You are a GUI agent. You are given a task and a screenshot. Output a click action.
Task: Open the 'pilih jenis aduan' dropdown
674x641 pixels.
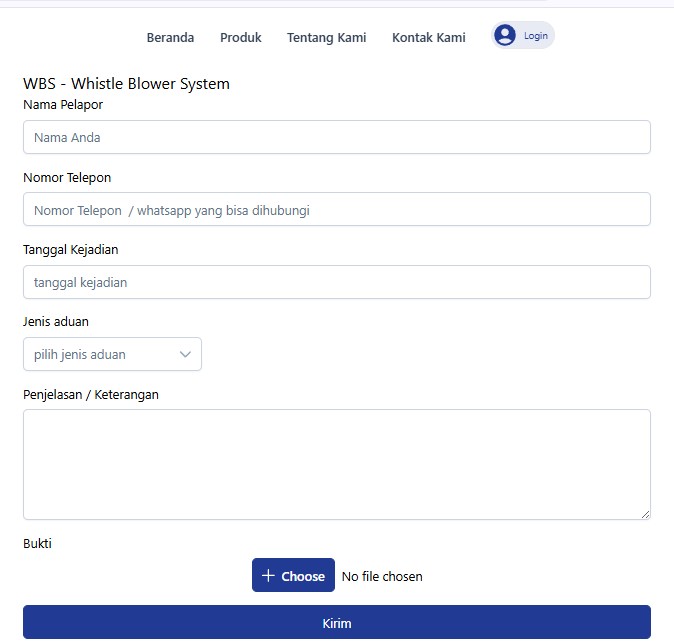[x=112, y=354]
